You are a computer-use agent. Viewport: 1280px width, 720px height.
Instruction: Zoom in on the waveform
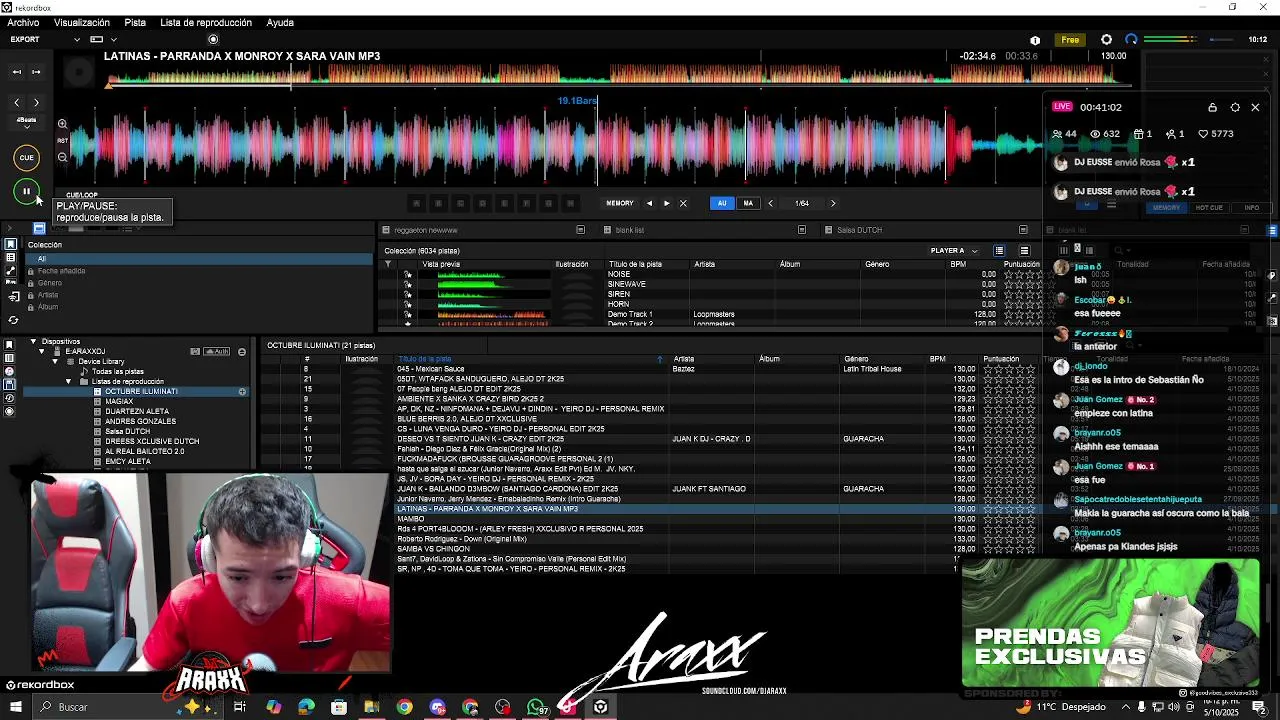click(62, 124)
